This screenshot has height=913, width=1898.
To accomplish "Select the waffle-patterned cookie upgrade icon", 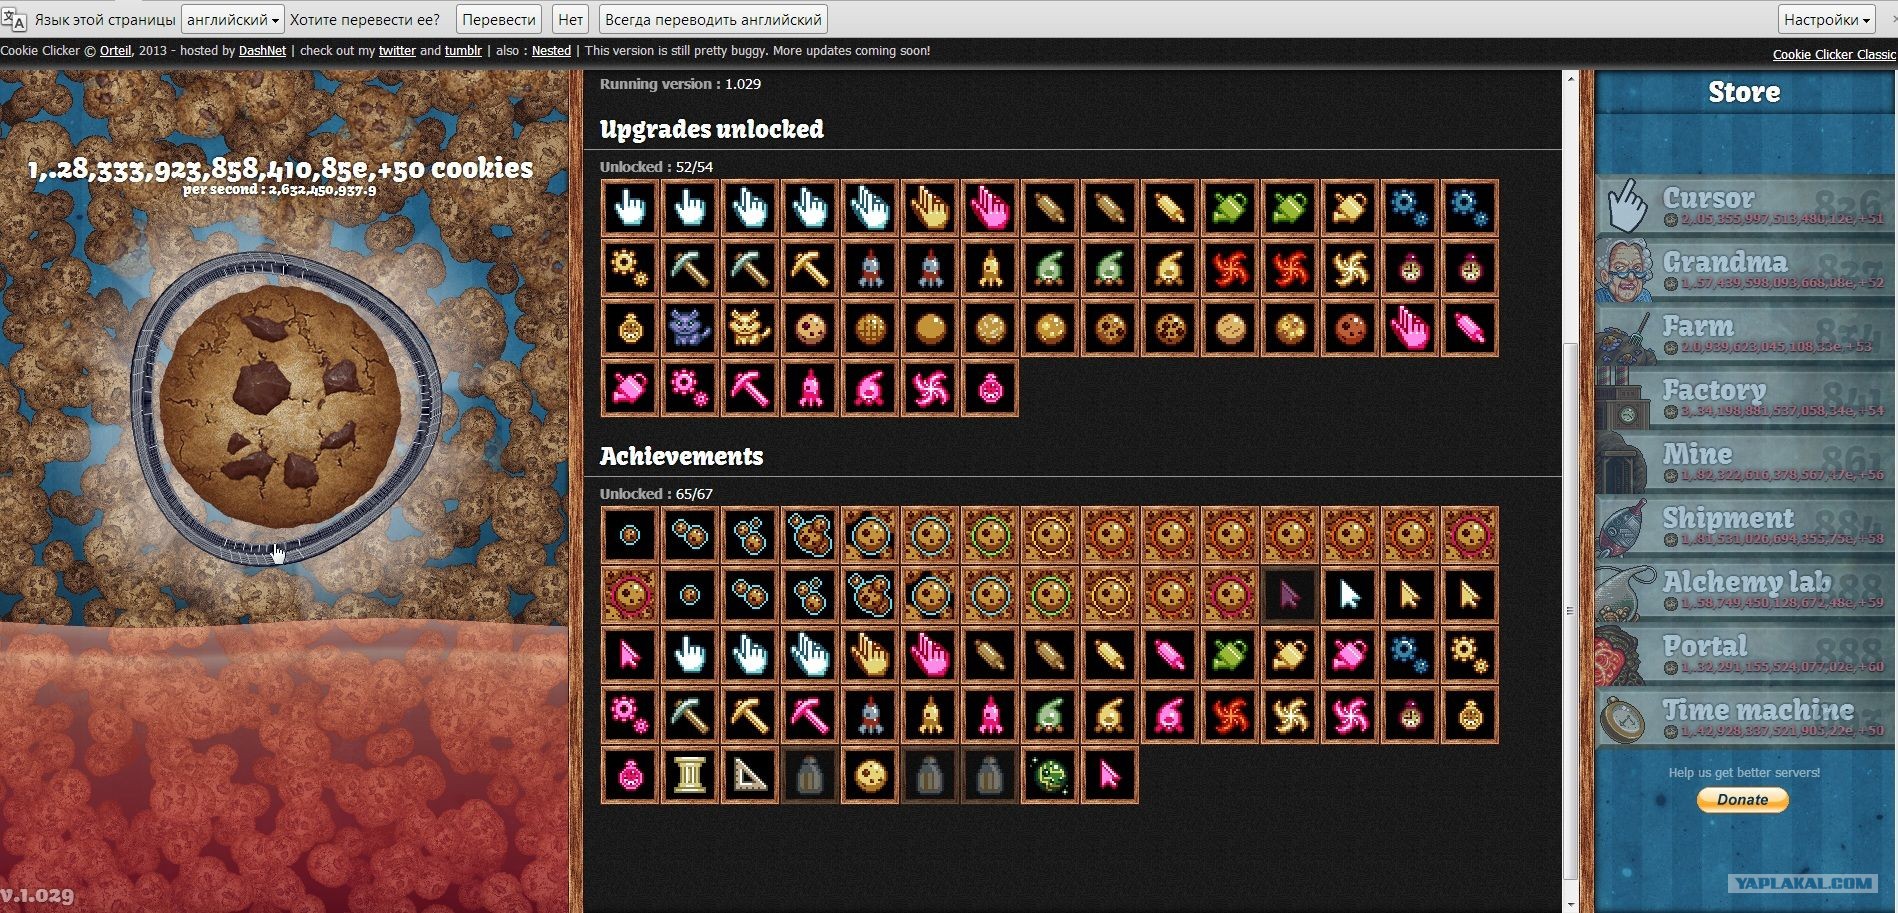I will click(x=870, y=328).
